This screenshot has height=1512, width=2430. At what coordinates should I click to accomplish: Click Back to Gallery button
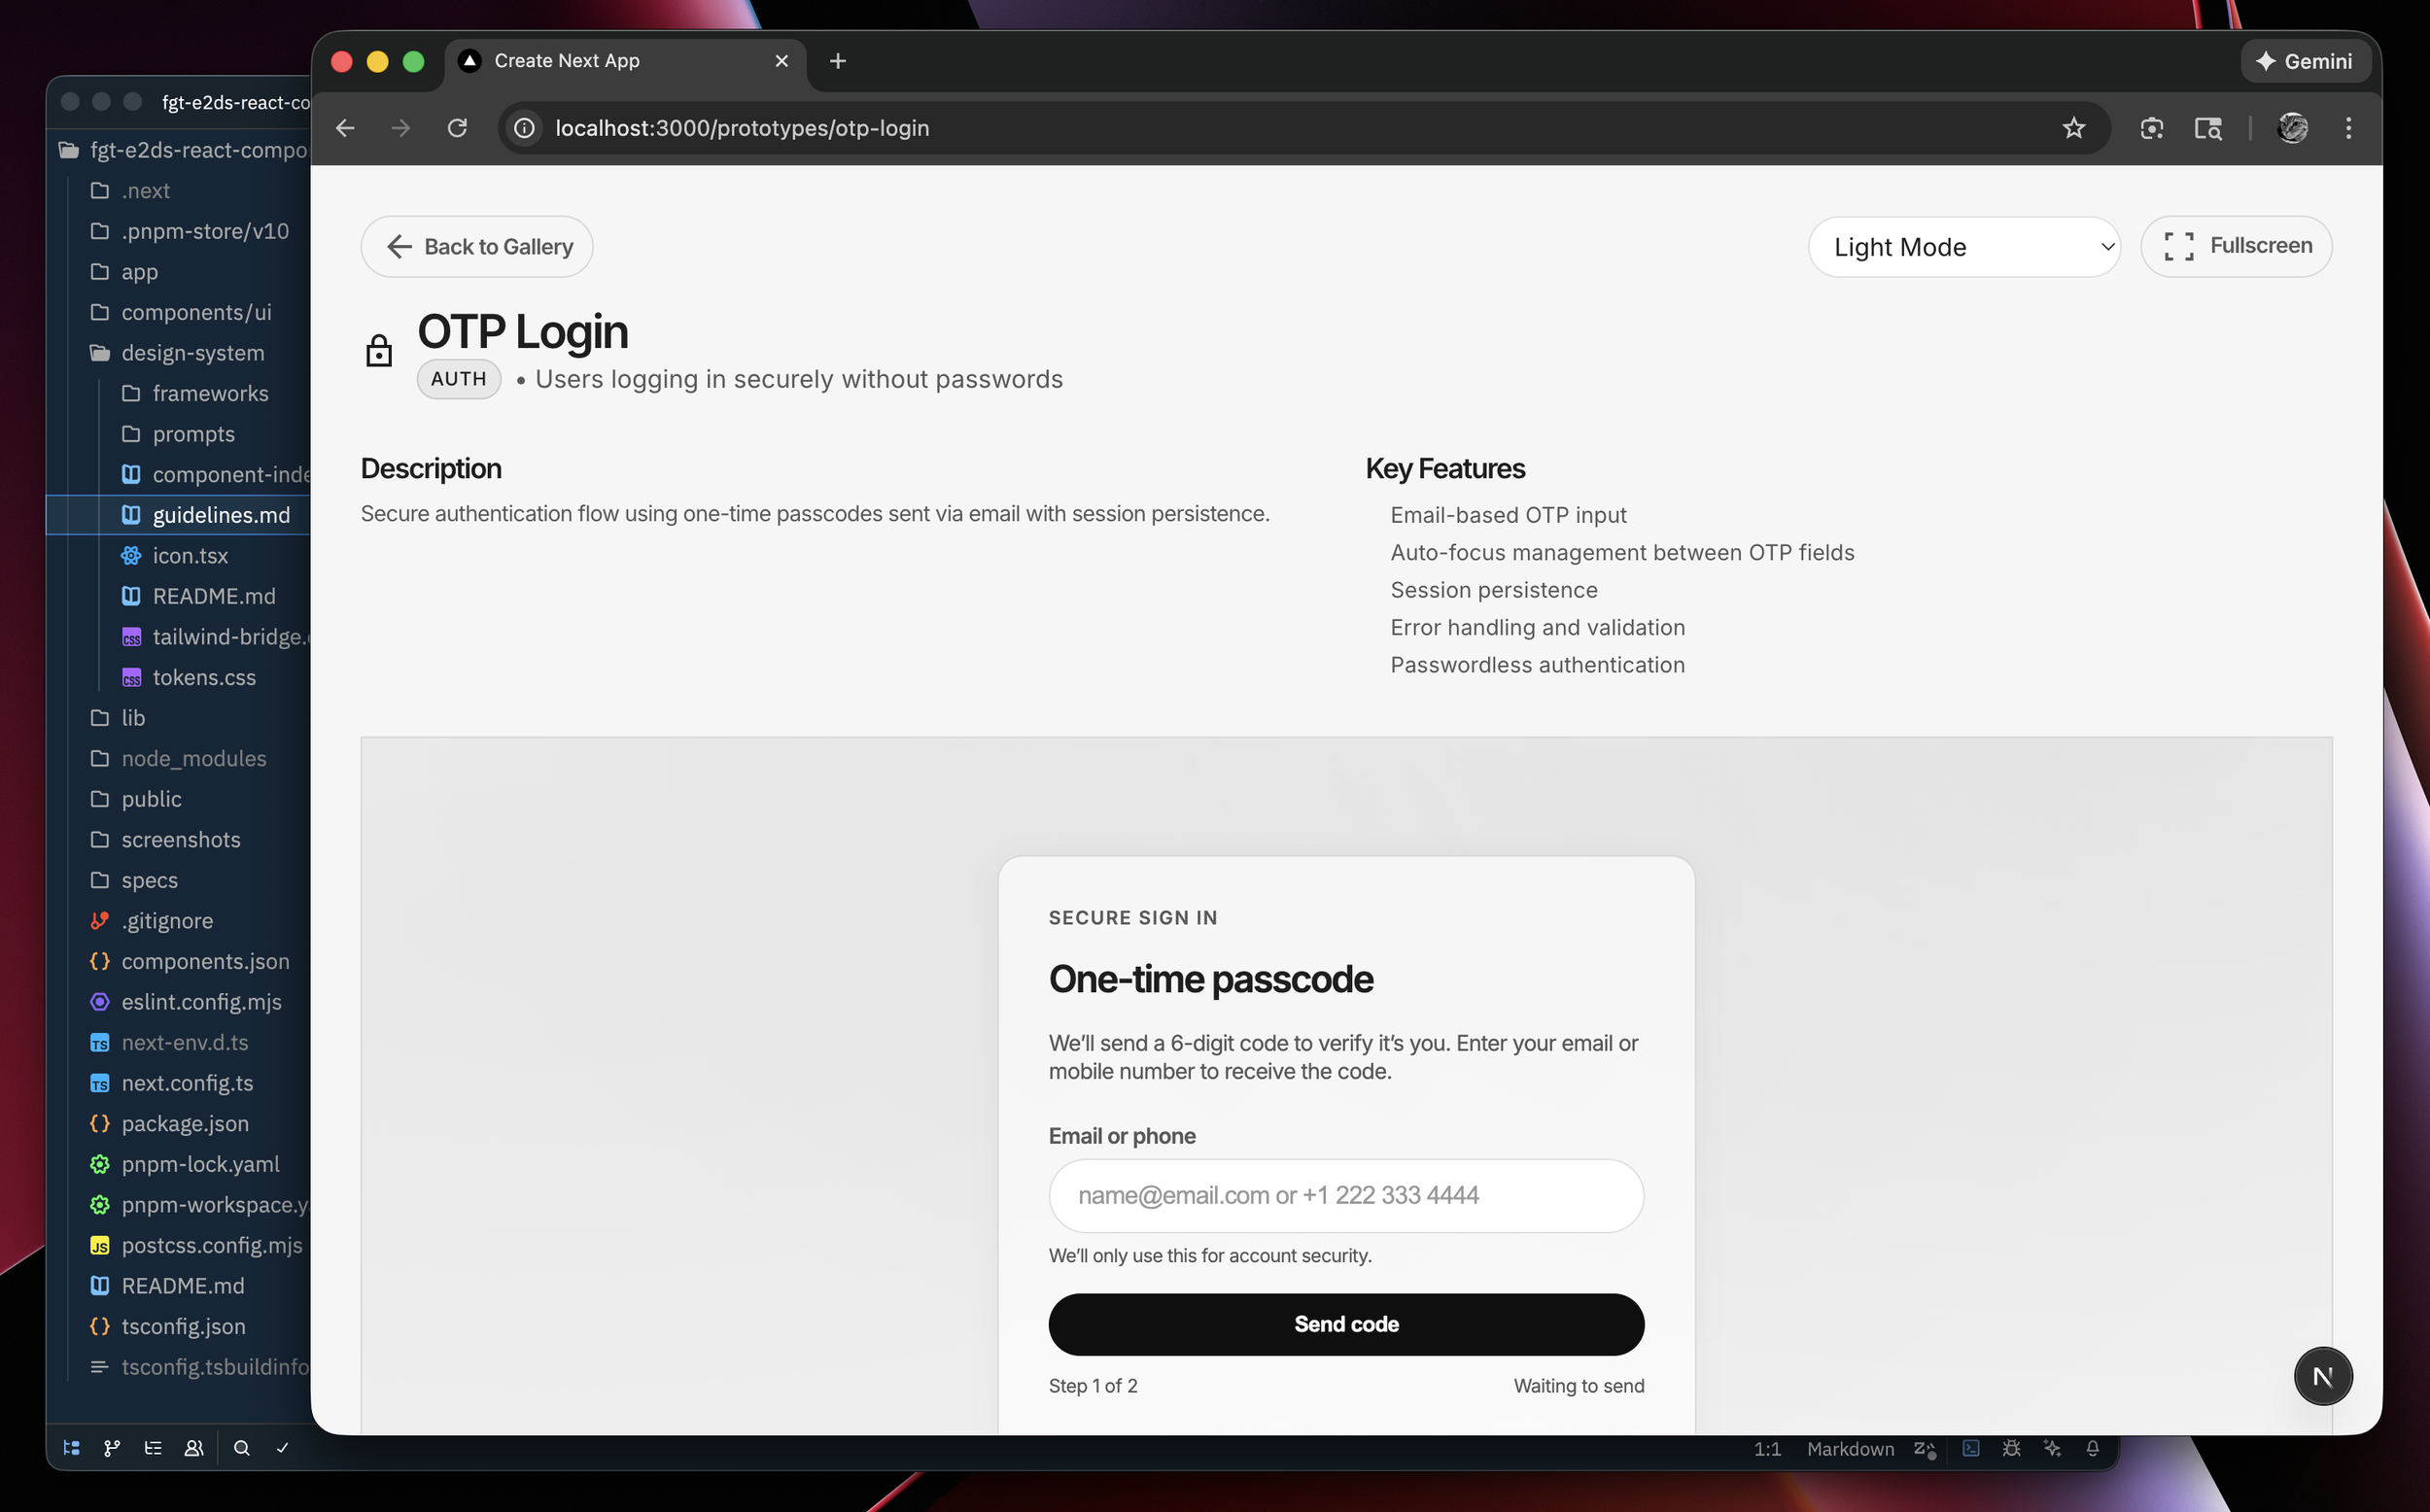click(477, 247)
